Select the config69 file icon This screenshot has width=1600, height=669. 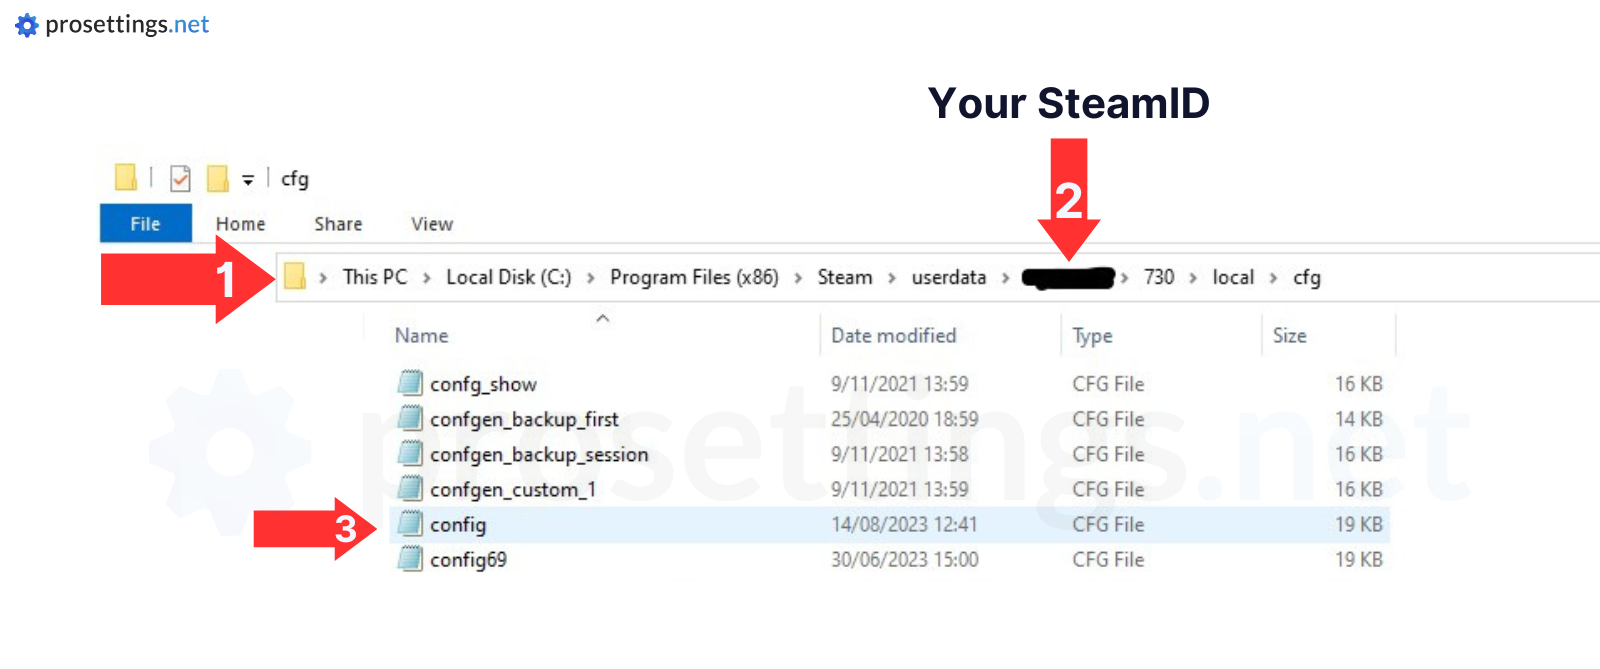410,559
